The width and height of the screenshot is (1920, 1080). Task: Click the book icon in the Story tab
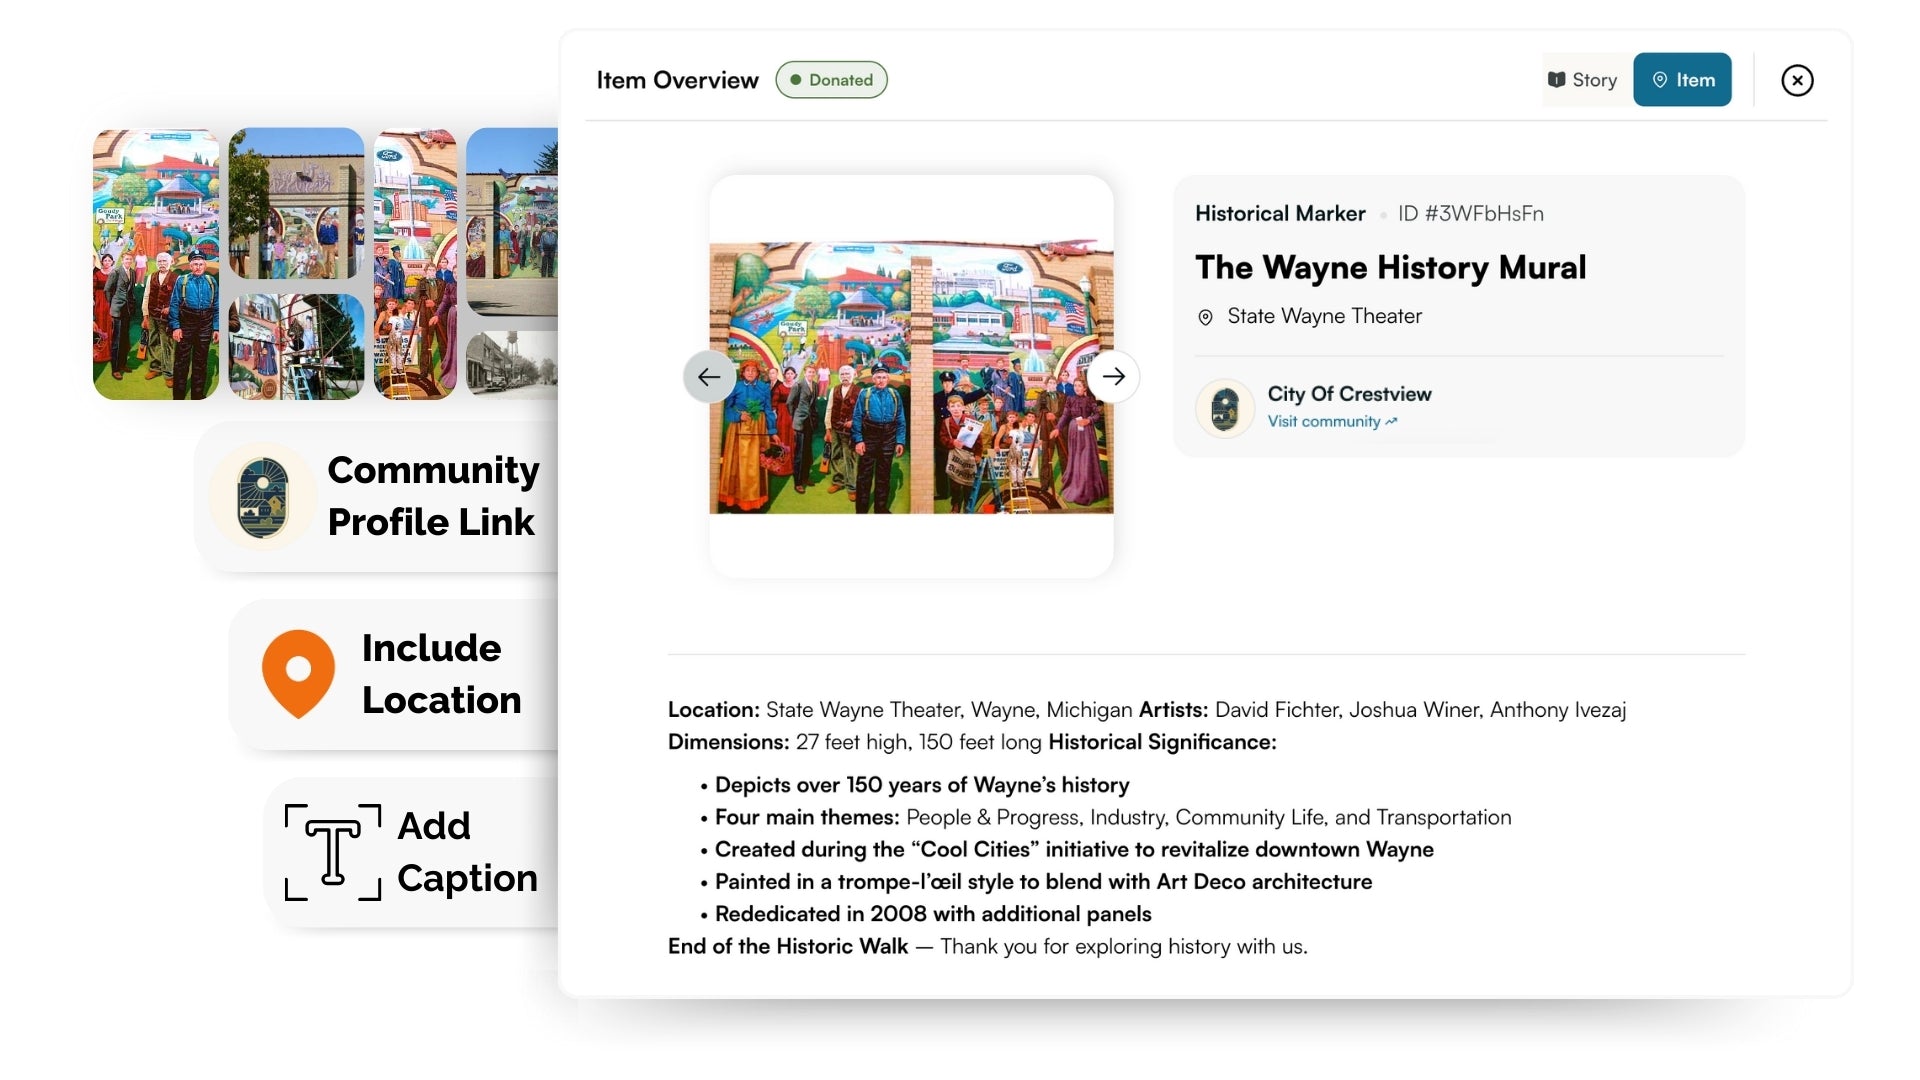(x=1556, y=80)
